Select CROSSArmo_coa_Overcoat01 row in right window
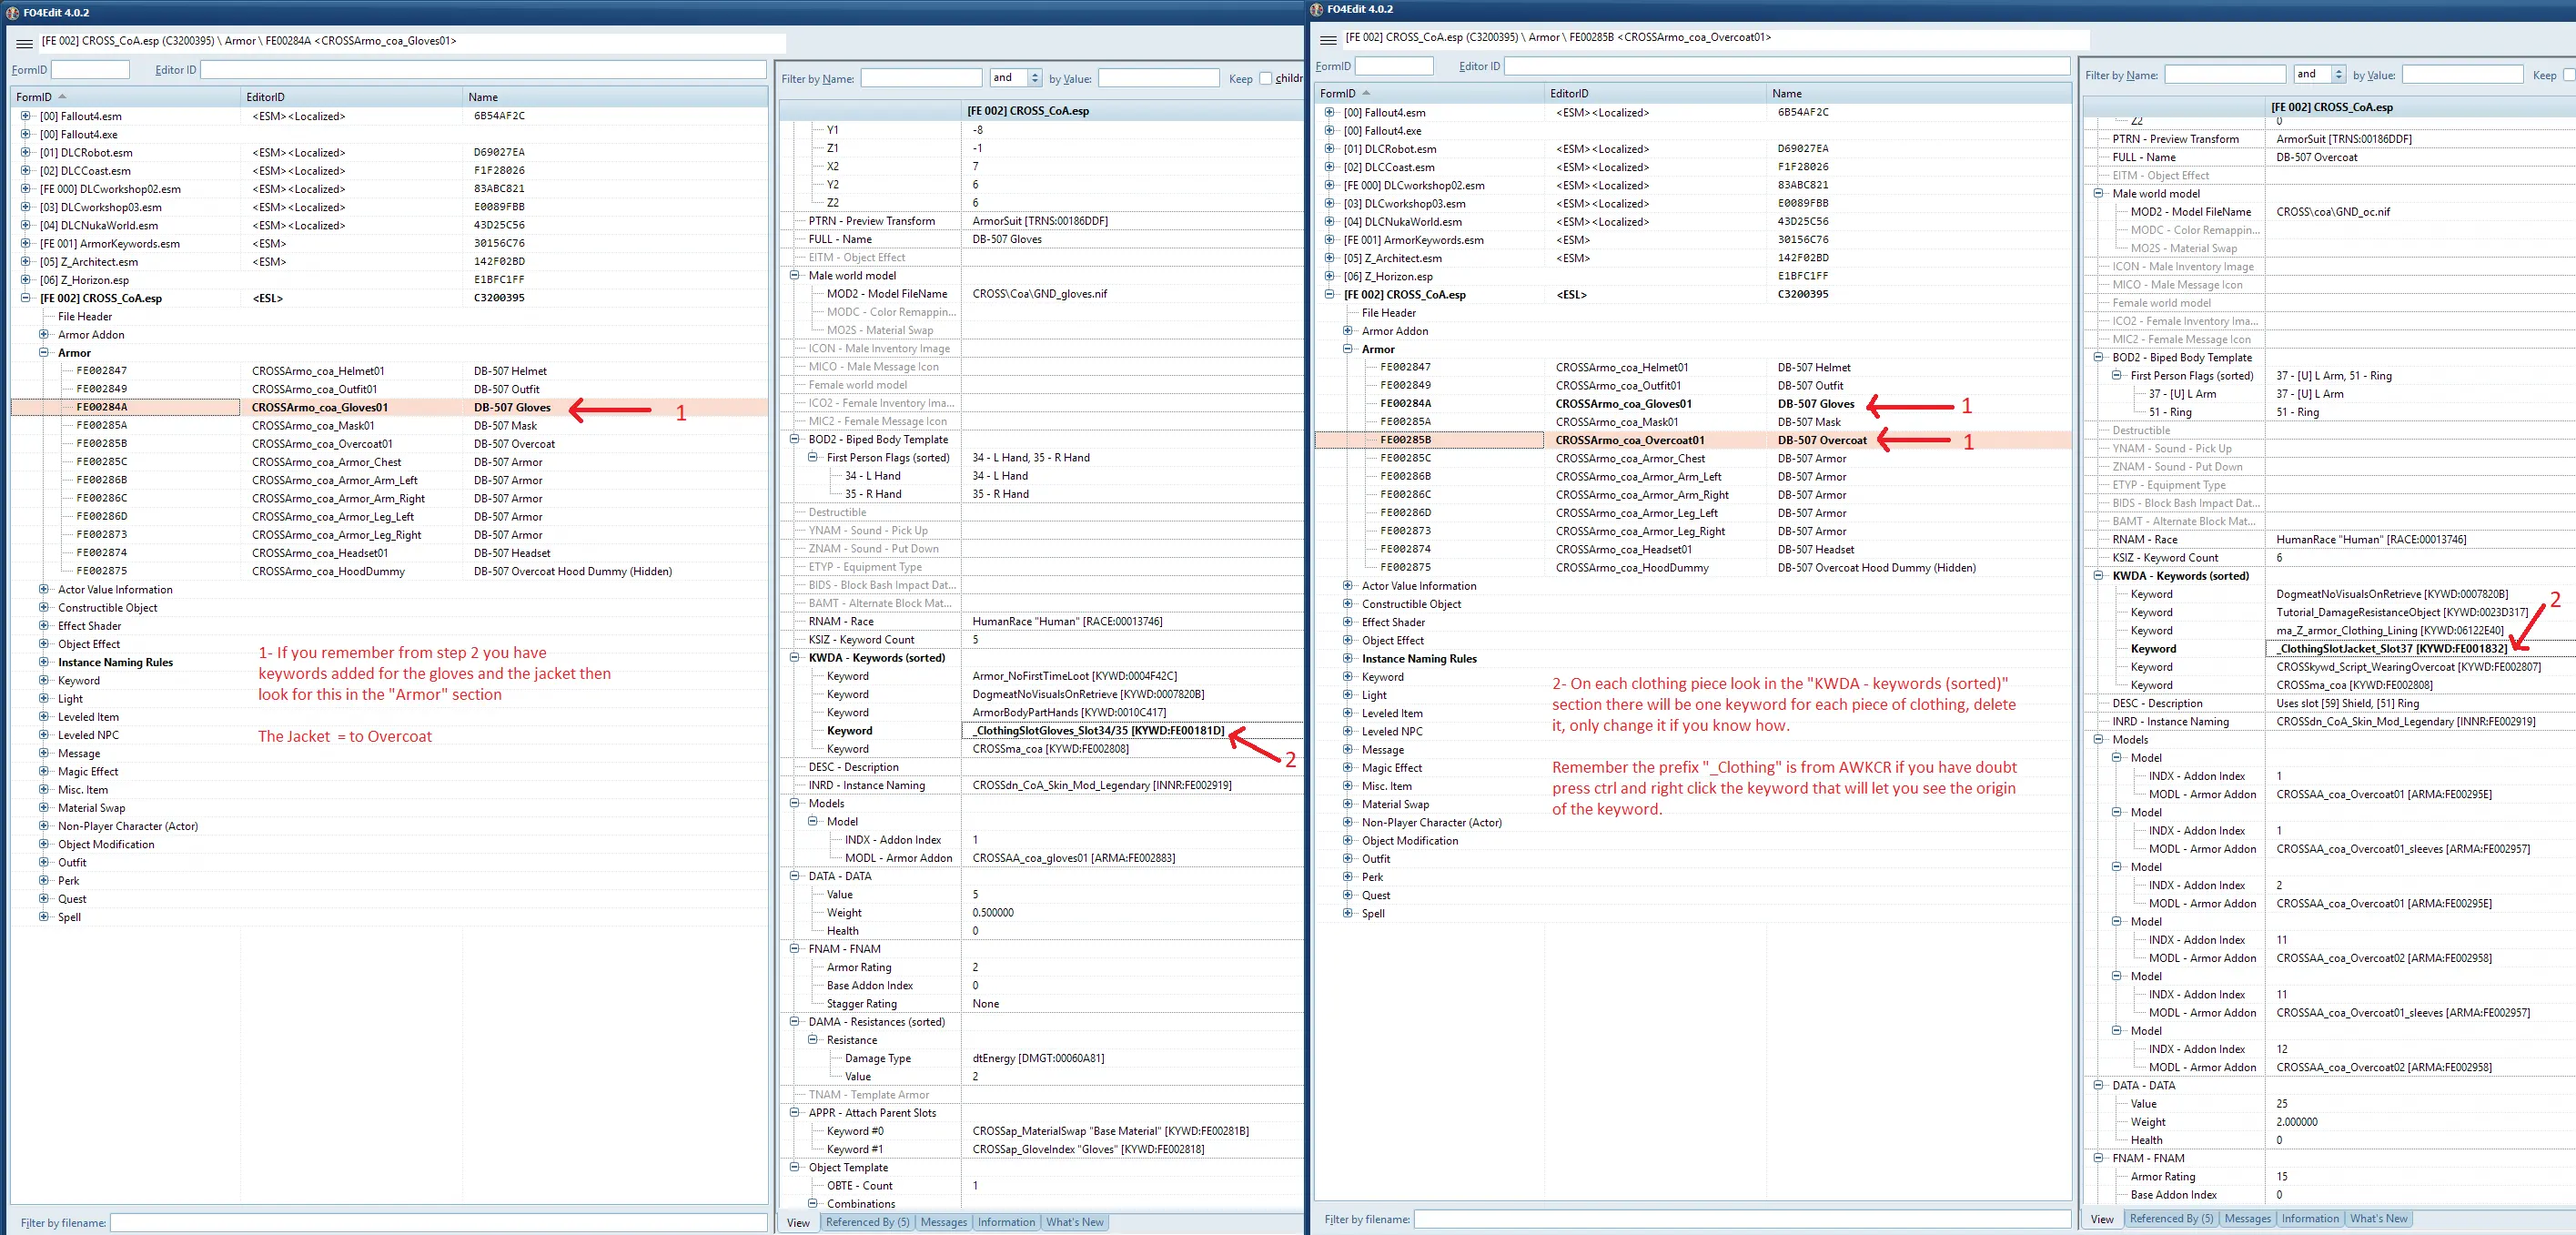 pos(1693,440)
